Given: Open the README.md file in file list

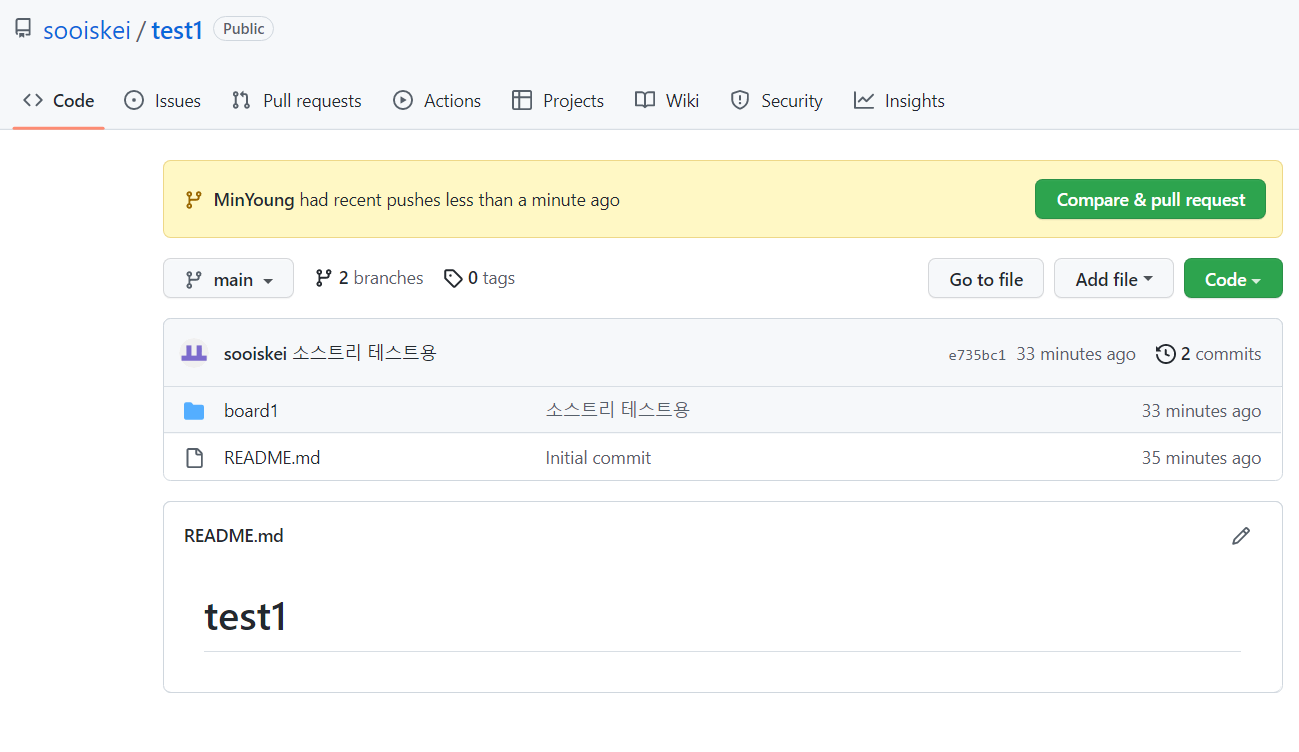Looking at the screenshot, I should [272, 457].
